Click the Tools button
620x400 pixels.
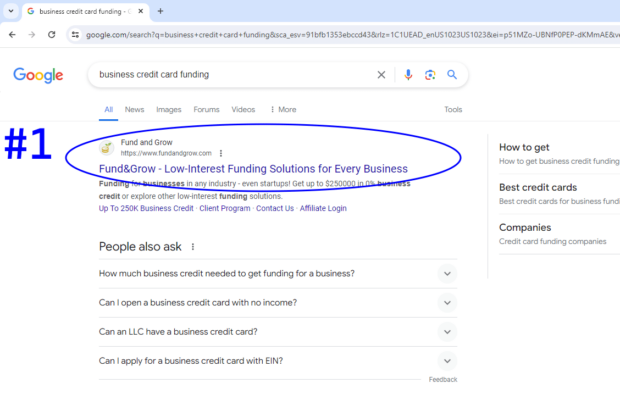point(453,110)
